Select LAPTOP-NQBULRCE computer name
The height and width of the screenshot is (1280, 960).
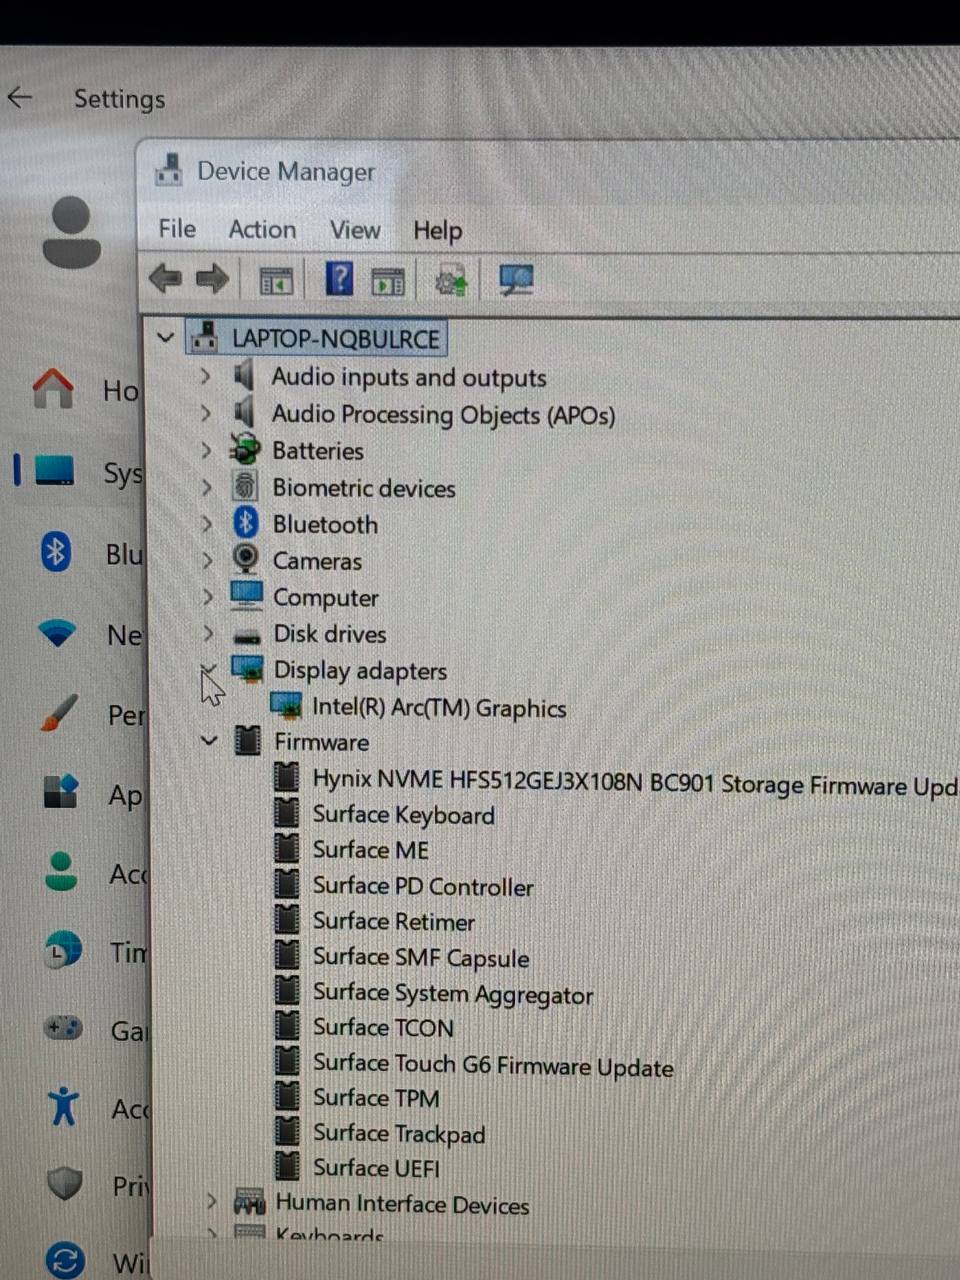pyautogui.click(x=336, y=339)
